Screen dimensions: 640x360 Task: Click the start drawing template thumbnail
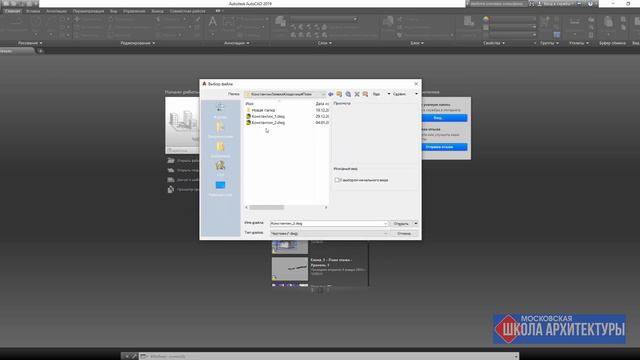[182, 125]
